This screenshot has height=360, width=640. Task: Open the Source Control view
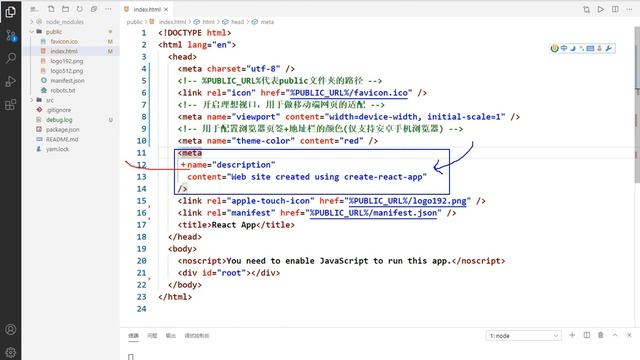11,36
